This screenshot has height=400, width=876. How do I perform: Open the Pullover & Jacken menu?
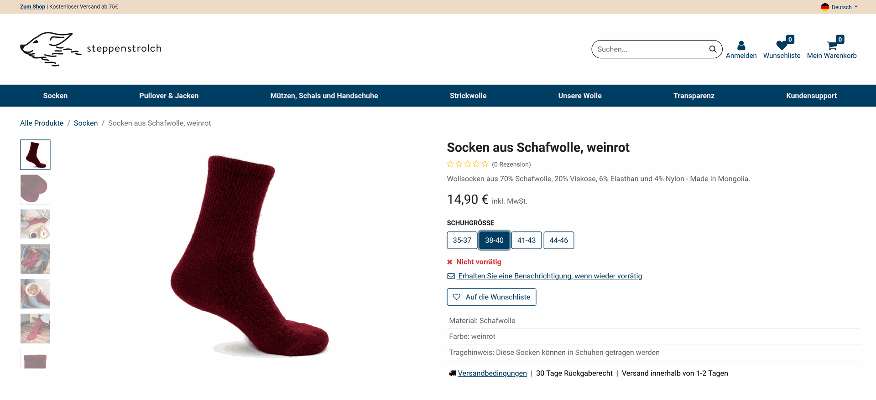pos(169,96)
